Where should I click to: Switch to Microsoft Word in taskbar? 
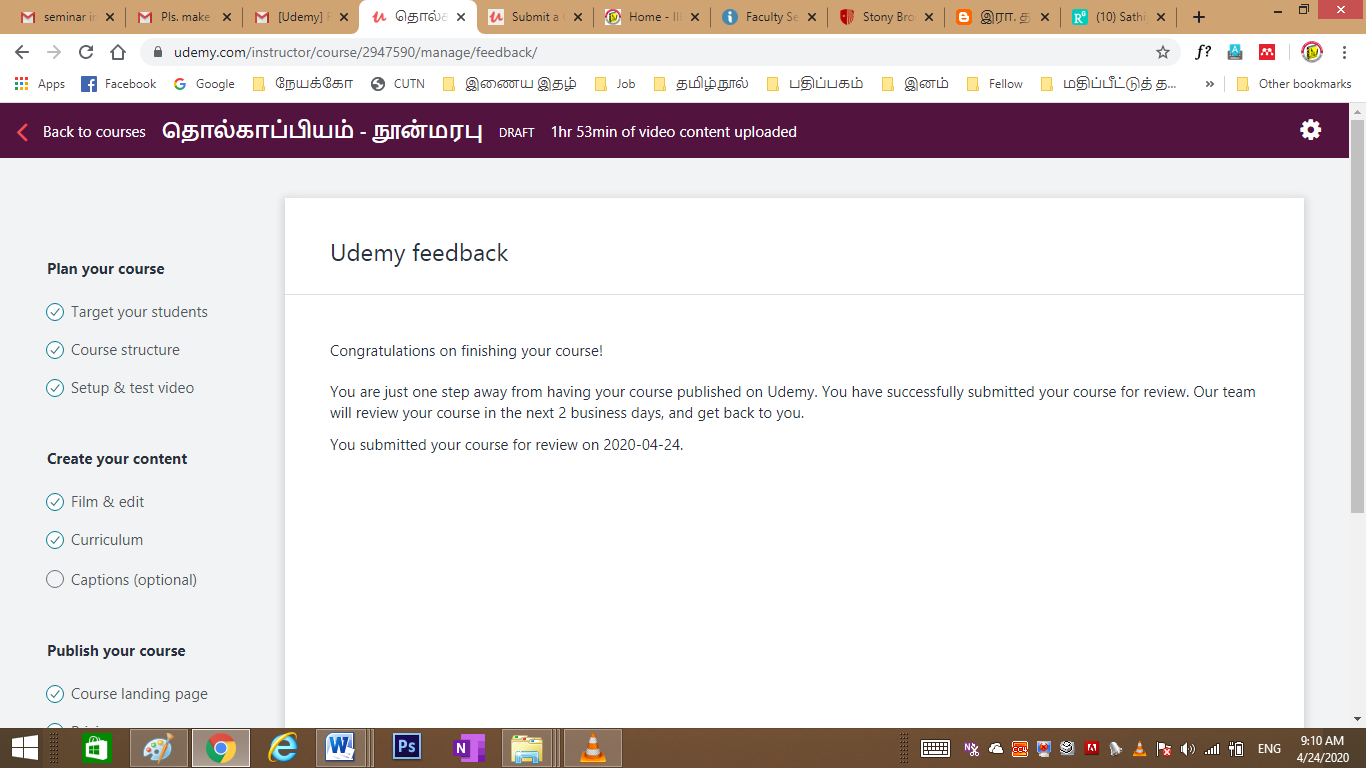341,748
